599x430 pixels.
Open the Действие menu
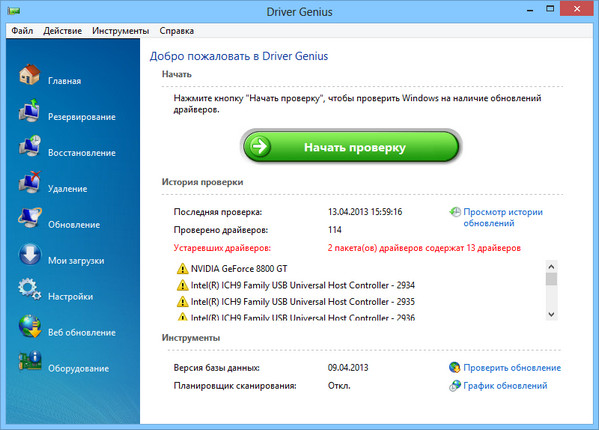point(62,31)
